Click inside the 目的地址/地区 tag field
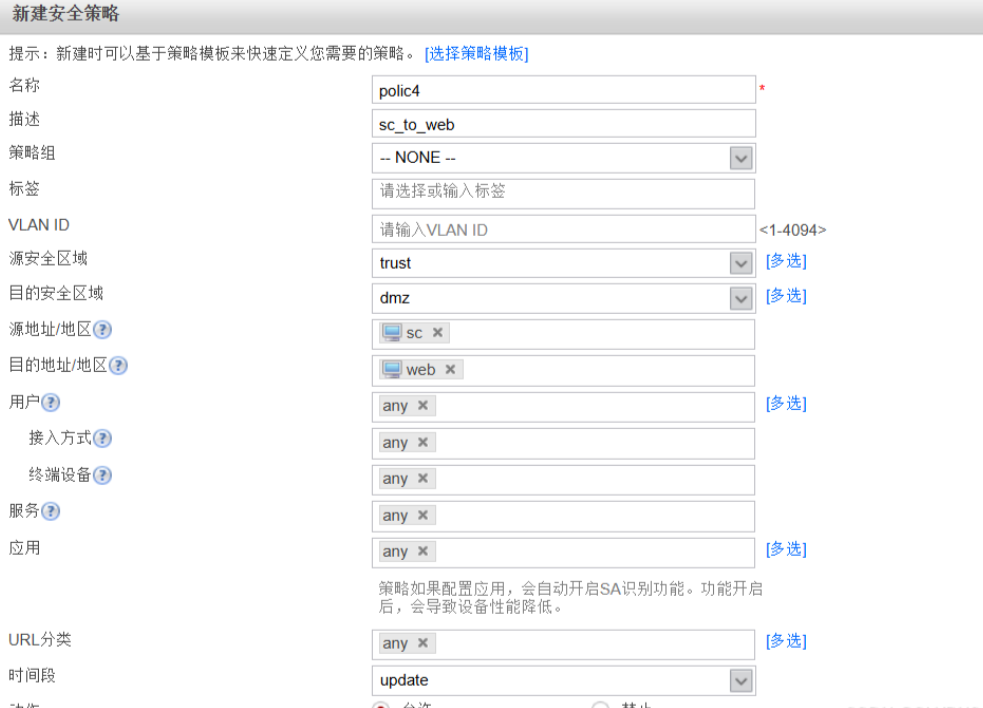The height and width of the screenshot is (708, 983). pos(564,371)
